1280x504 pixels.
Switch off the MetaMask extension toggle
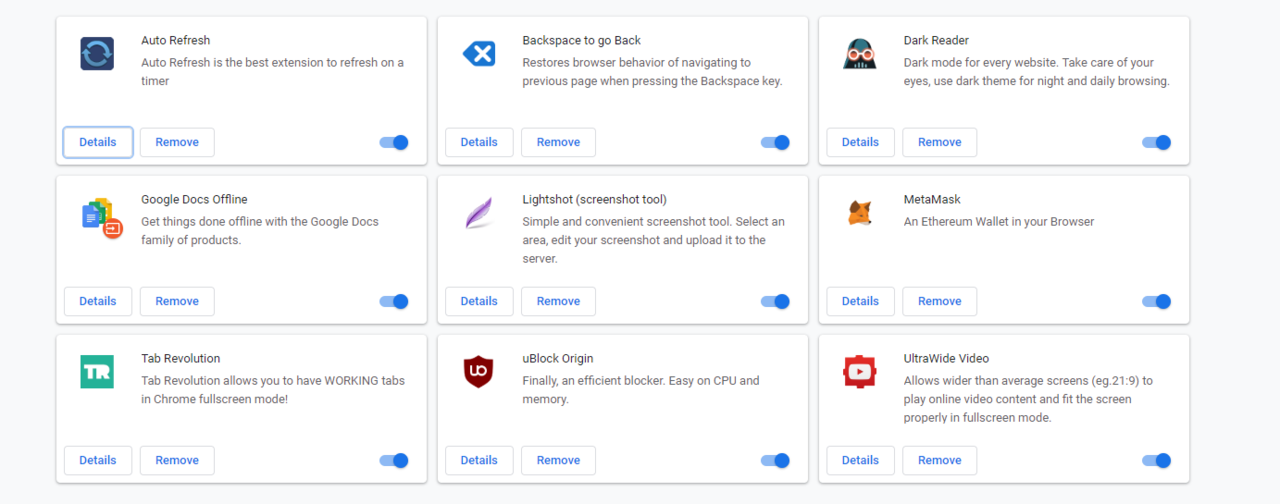1156,302
